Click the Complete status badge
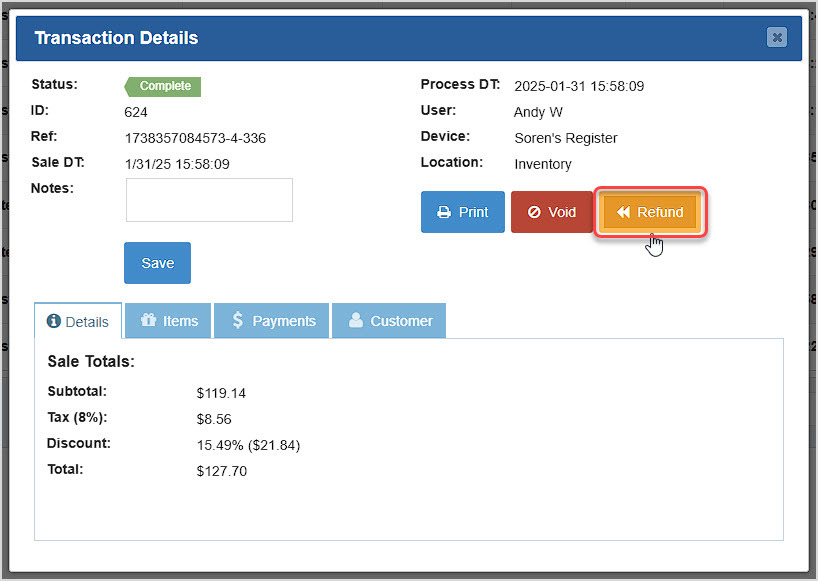The height and width of the screenshot is (581, 818). [161, 86]
